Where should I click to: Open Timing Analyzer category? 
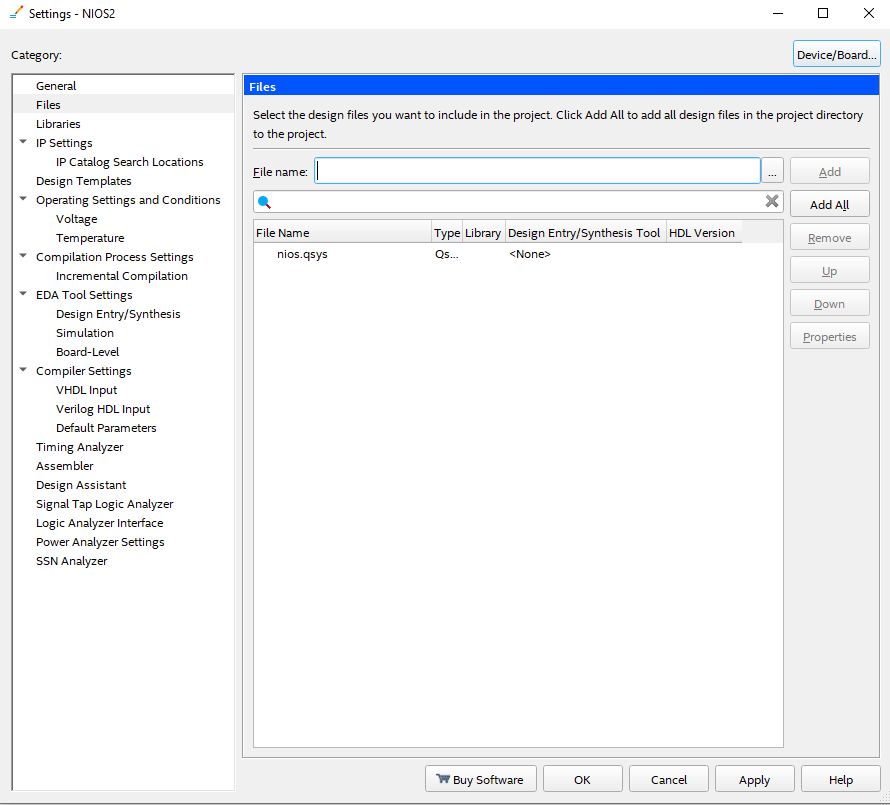click(79, 447)
